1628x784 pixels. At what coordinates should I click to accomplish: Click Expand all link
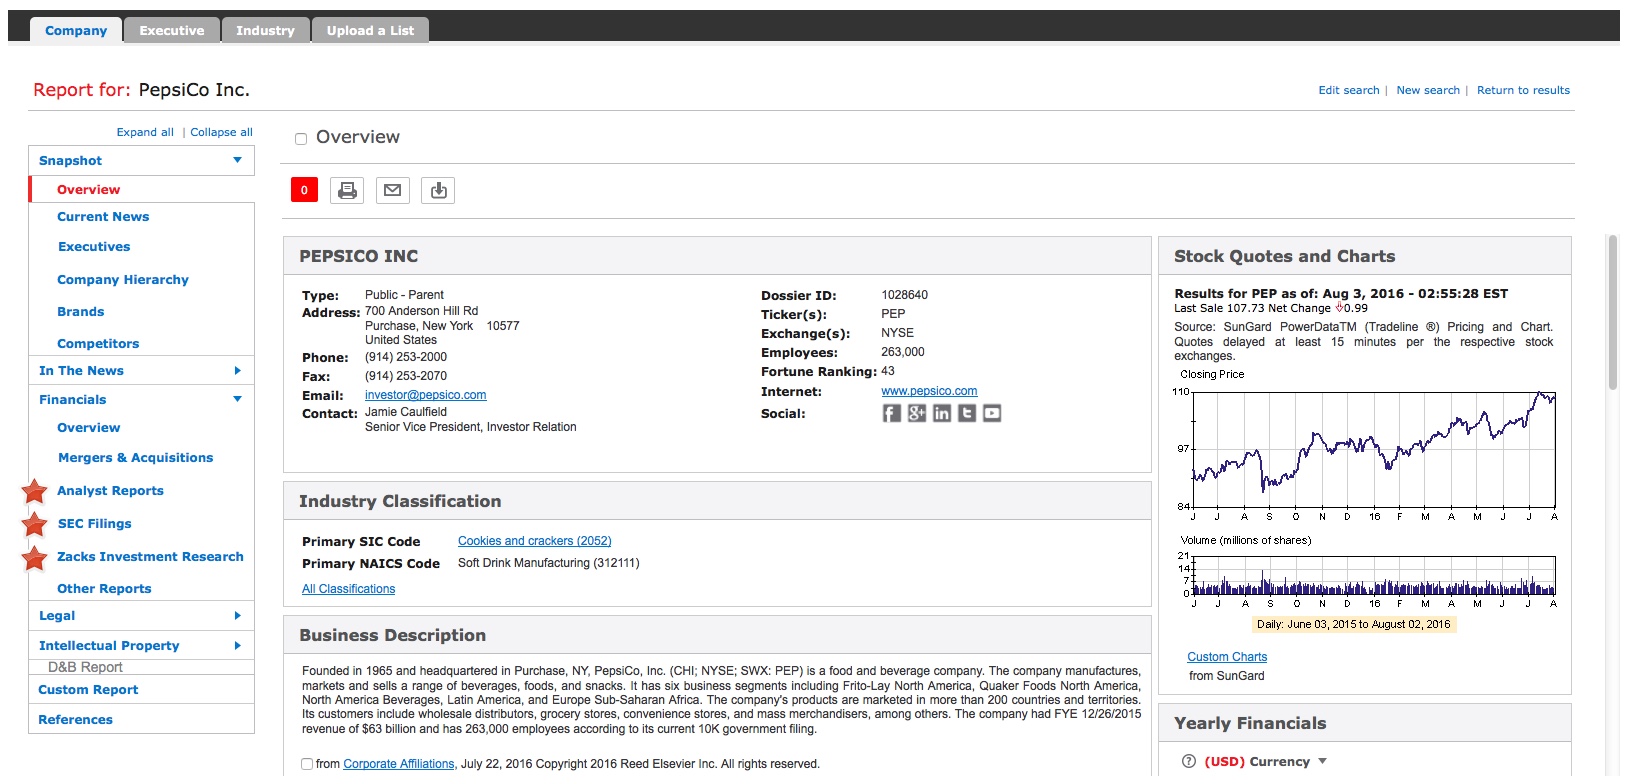[145, 132]
